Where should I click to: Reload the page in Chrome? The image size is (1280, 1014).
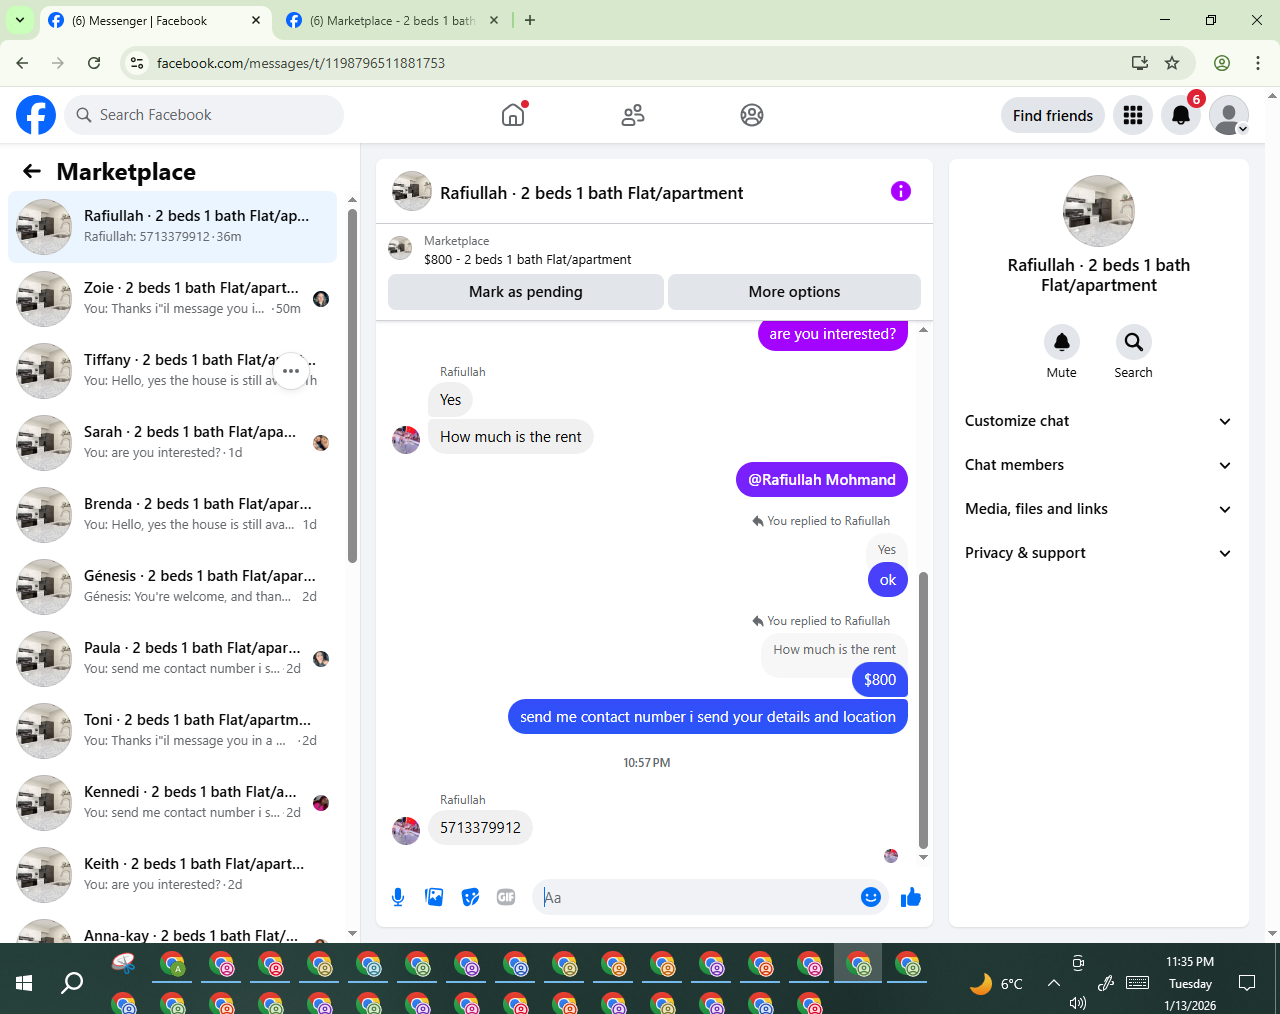point(94,63)
